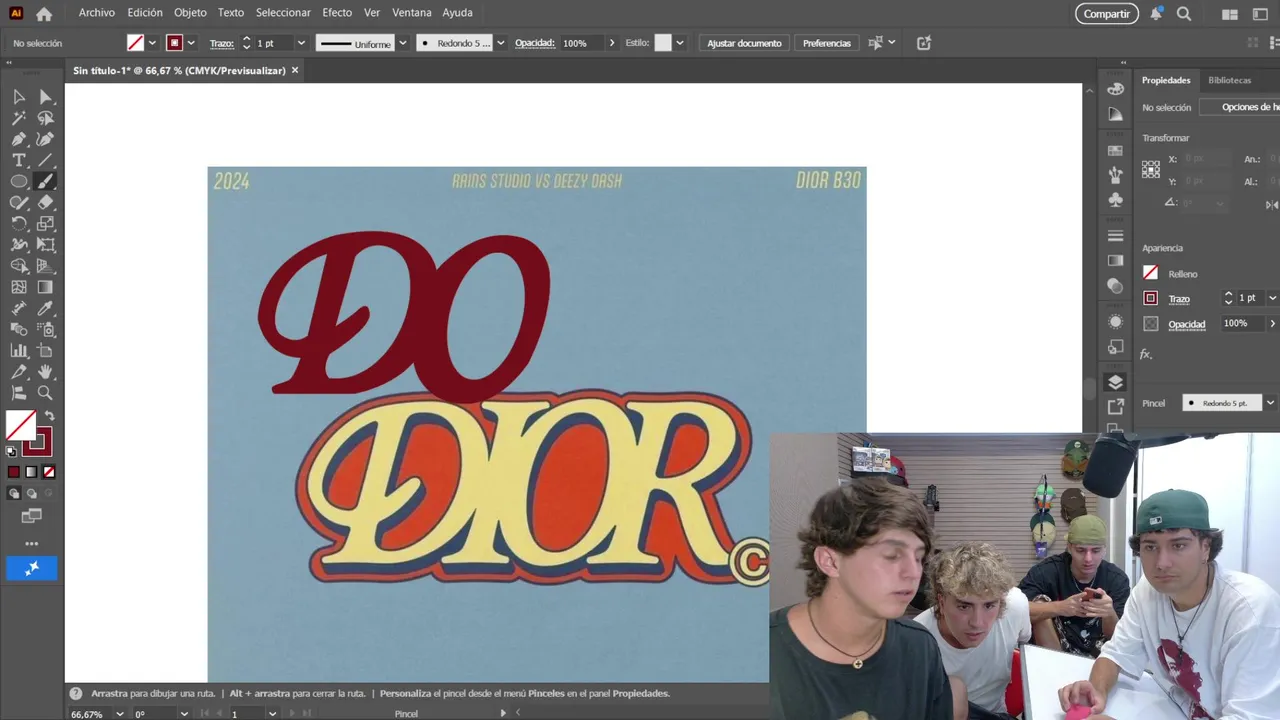Select the Type tool

[19, 160]
